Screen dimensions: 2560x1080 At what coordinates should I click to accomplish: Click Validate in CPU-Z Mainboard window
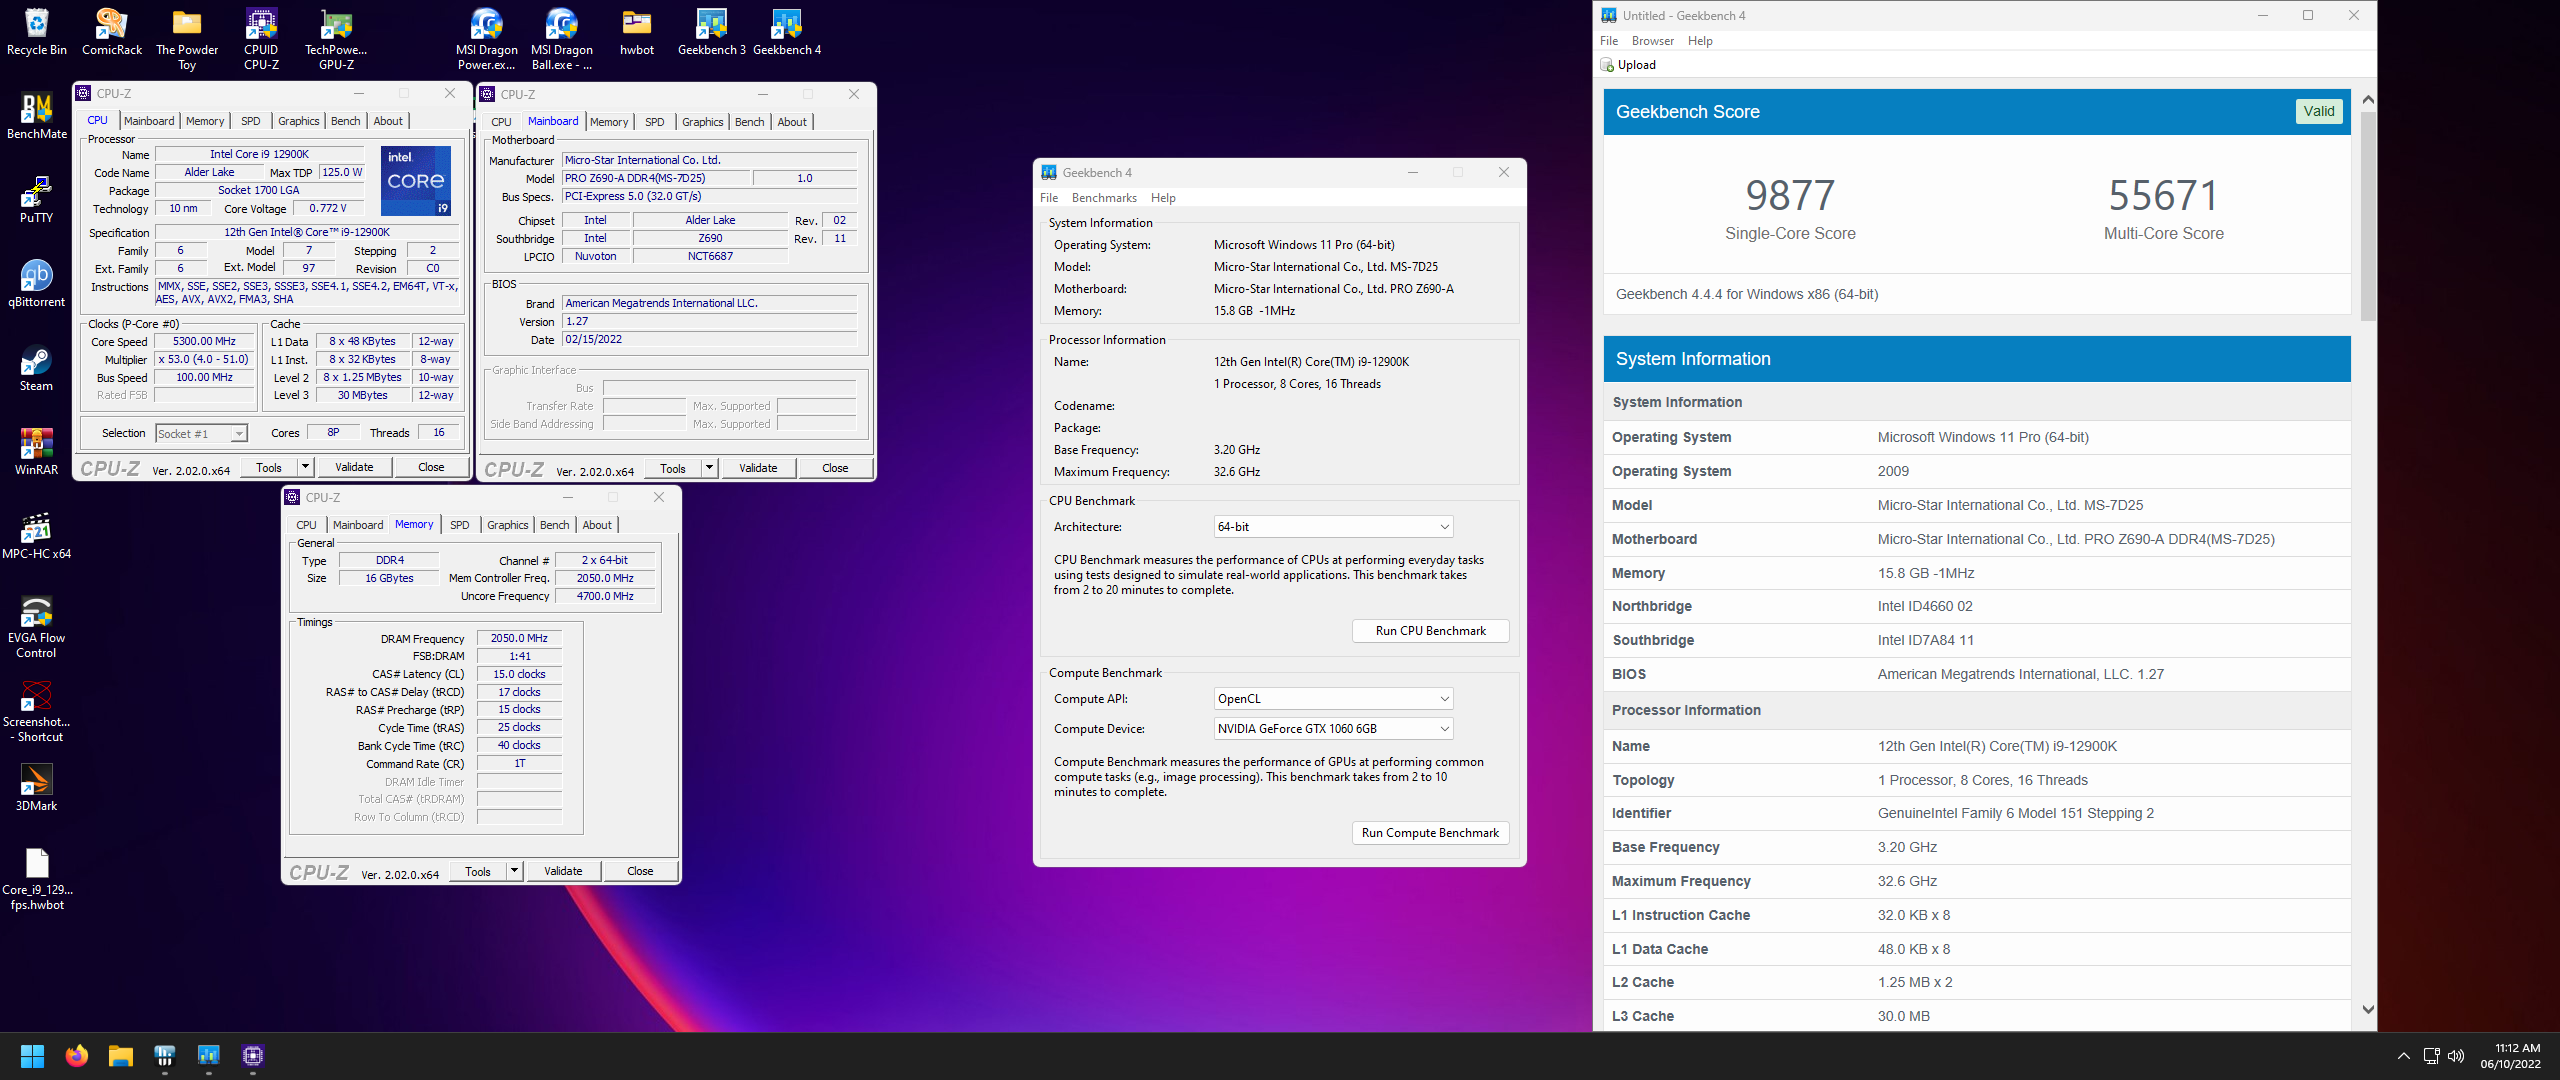pyautogui.click(x=758, y=468)
